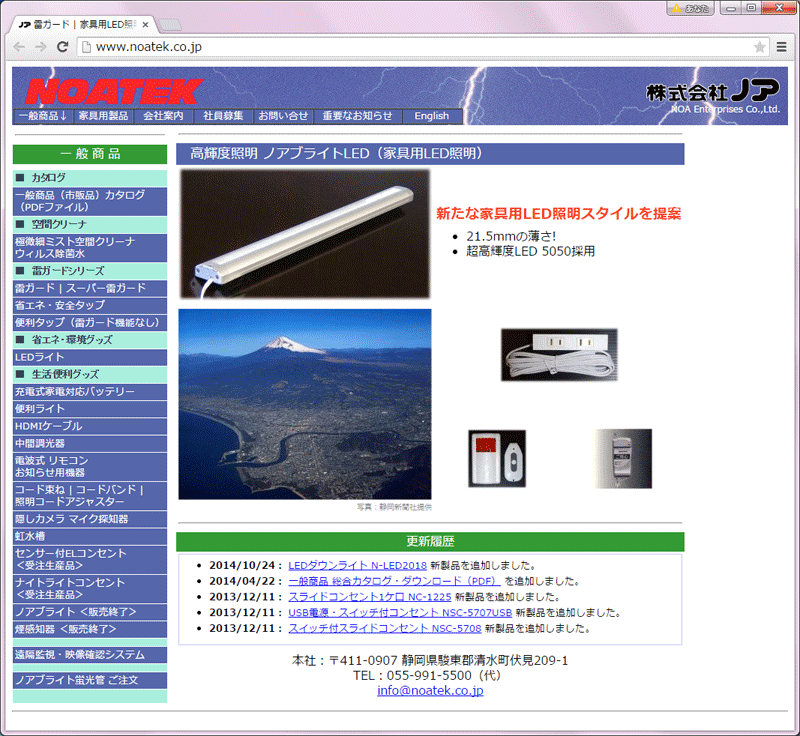Click the 2014/10/24 date text
The image size is (800, 736).
243,566
